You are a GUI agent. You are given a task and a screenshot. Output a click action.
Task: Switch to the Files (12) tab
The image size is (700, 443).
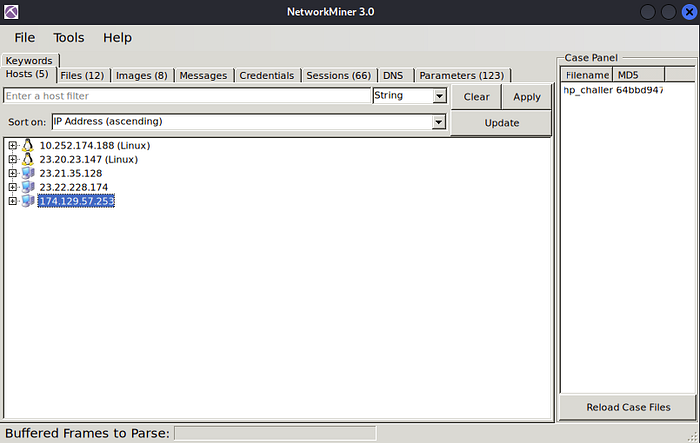click(x=82, y=75)
